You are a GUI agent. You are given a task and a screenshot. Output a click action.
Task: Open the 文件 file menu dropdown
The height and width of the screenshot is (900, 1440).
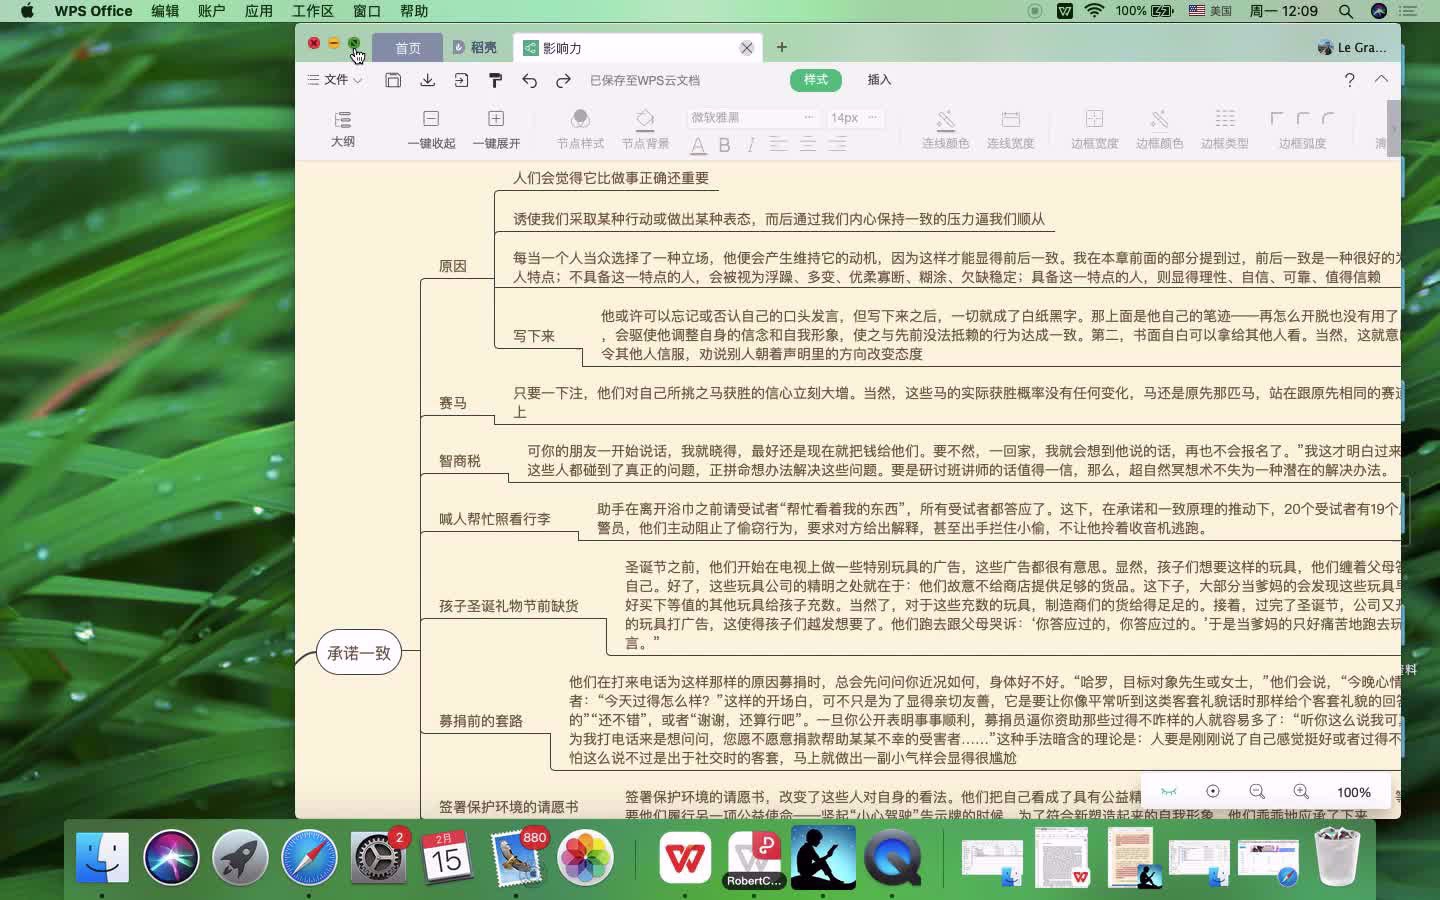[335, 80]
